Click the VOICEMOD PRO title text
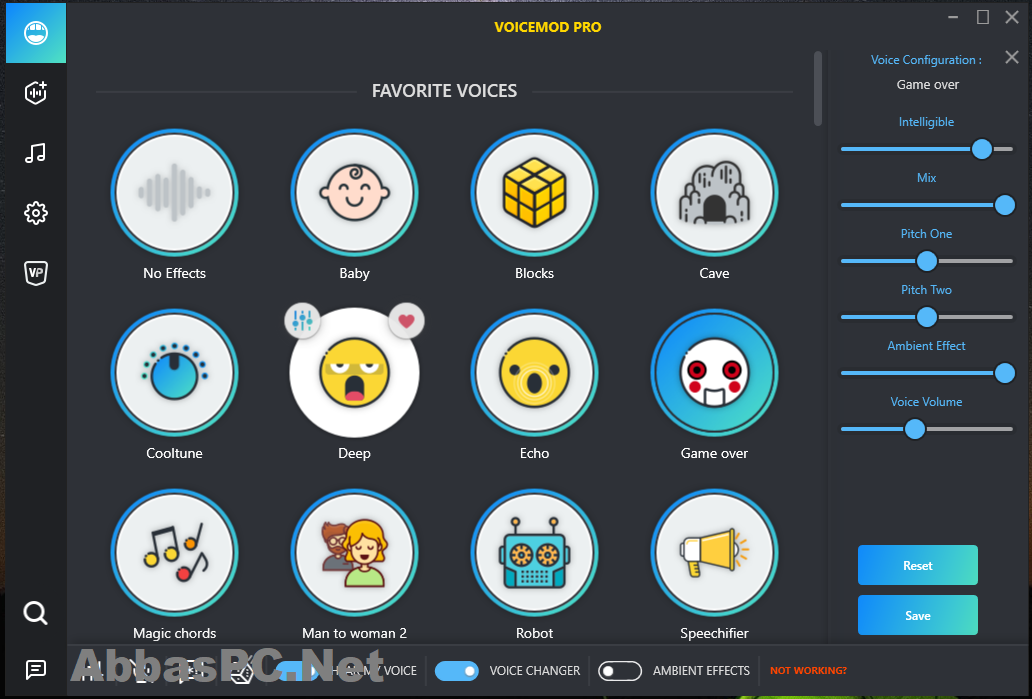 (x=548, y=27)
